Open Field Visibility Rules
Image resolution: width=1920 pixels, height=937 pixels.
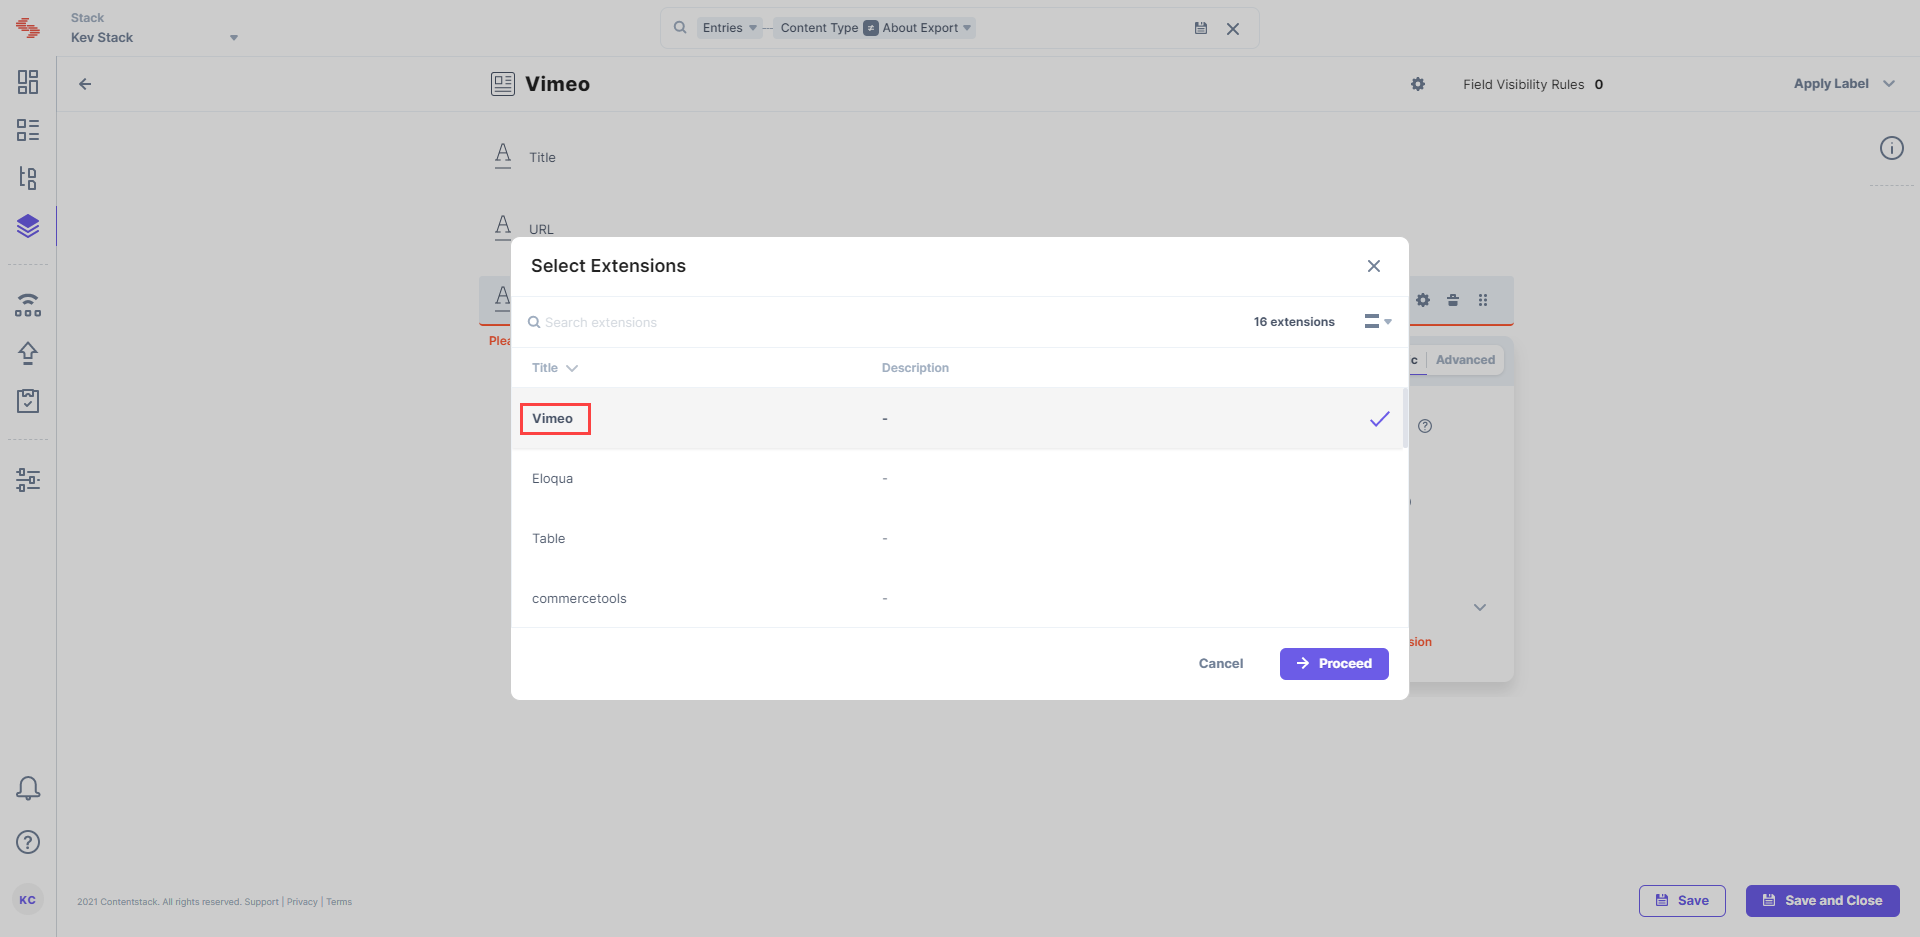[1533, 84]
